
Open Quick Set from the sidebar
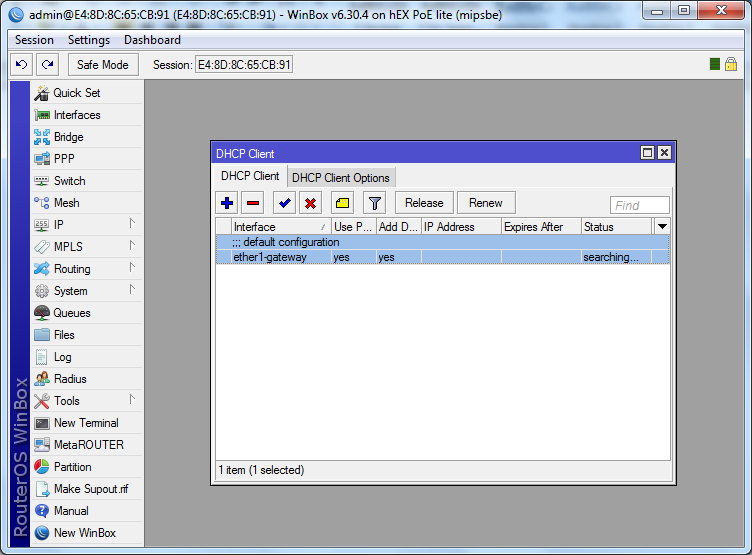[87, 93]
